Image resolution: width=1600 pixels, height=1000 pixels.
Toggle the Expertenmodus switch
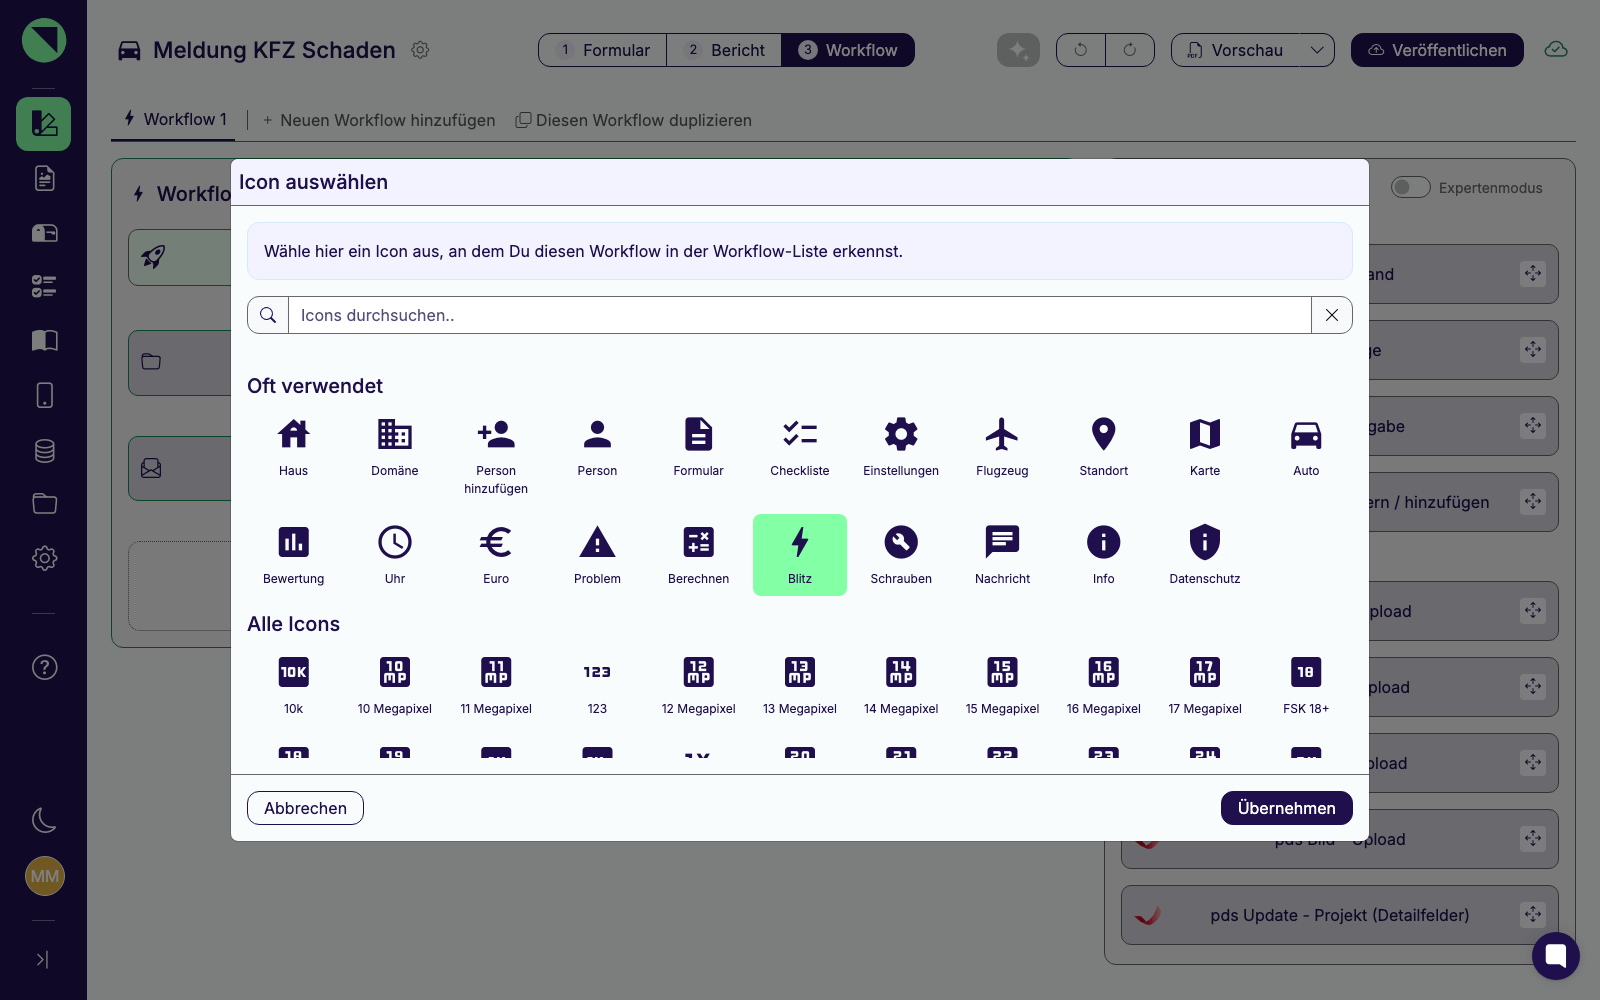tap(1410, 187)
